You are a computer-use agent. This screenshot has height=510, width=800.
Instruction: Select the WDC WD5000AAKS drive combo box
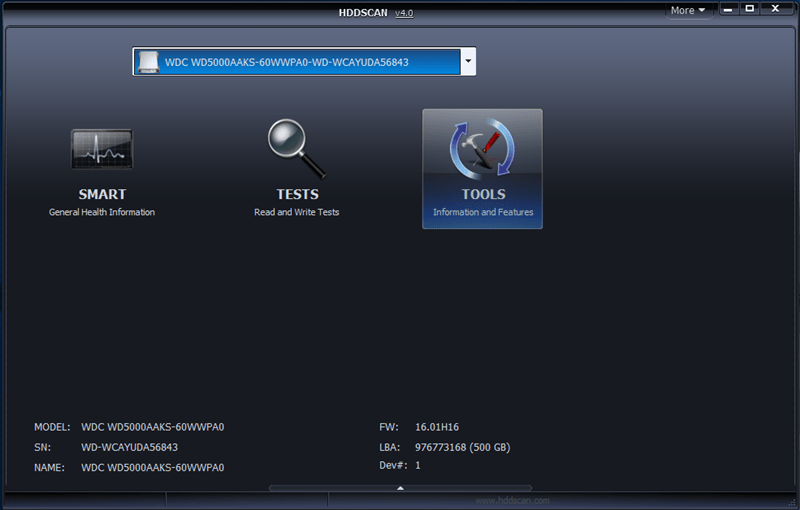[304, 61]
